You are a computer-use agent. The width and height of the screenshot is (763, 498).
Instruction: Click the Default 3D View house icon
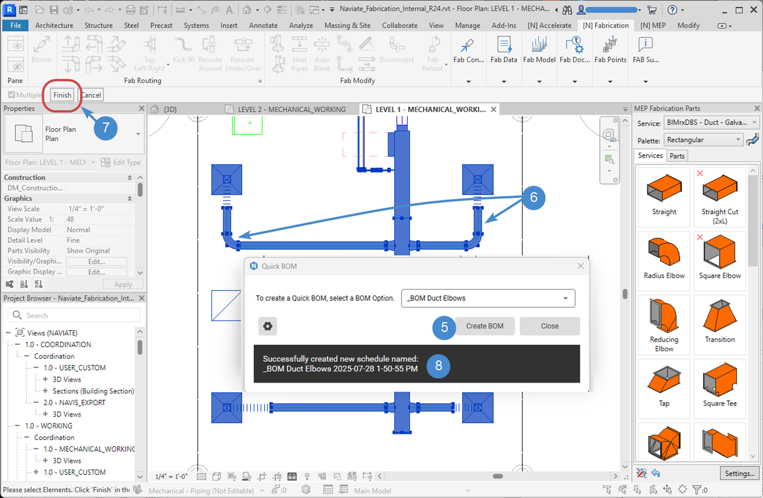(247, 10)
